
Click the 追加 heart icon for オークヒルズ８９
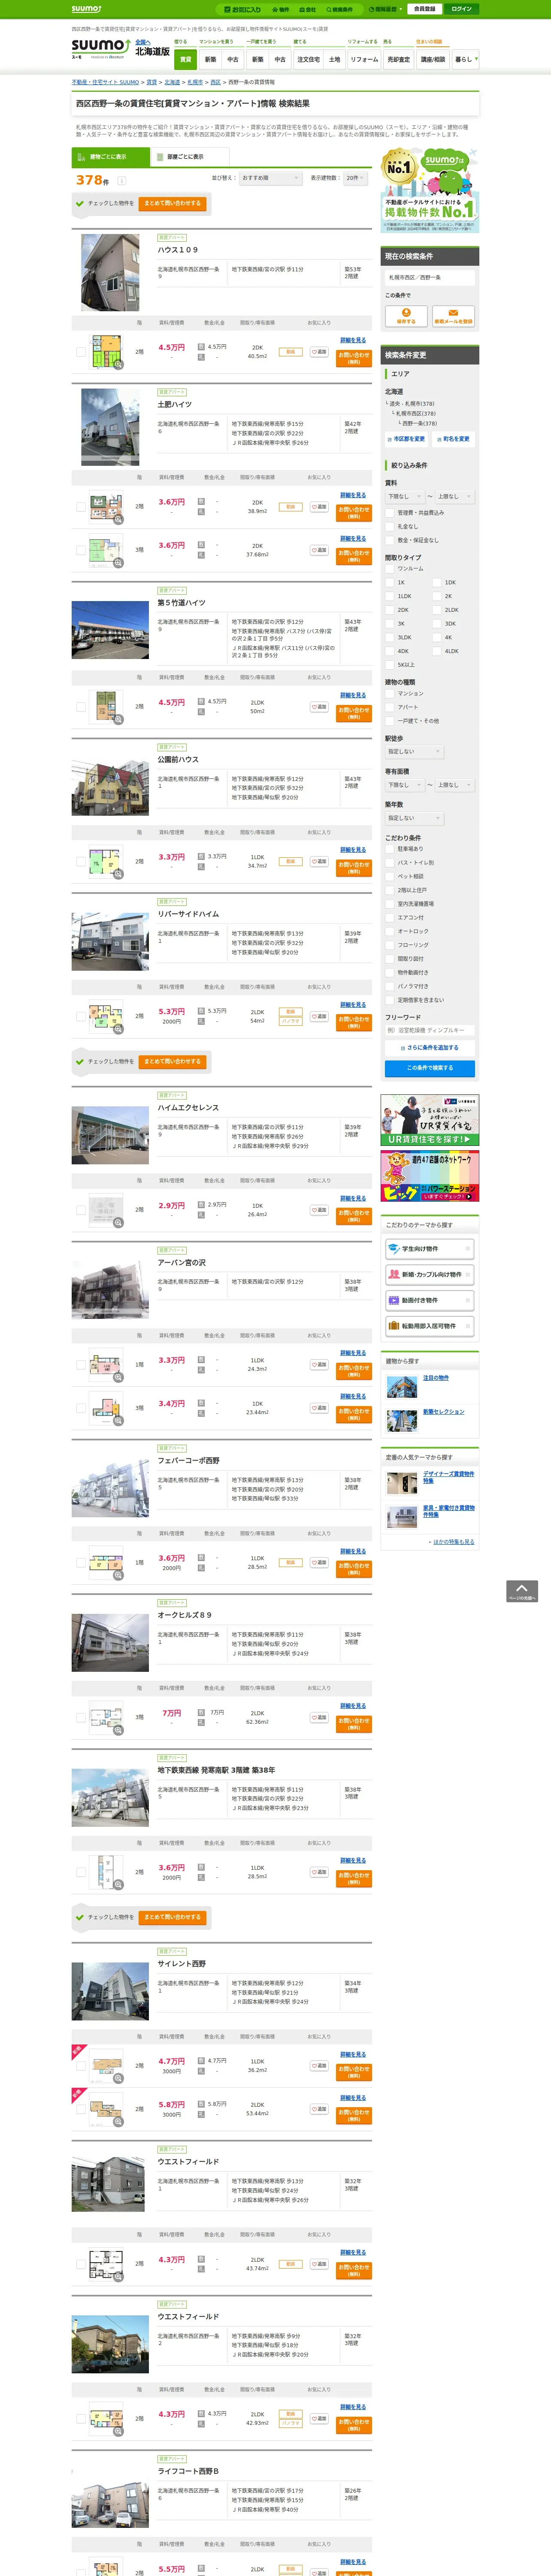pyautogui.click(x=319, y=1718)
